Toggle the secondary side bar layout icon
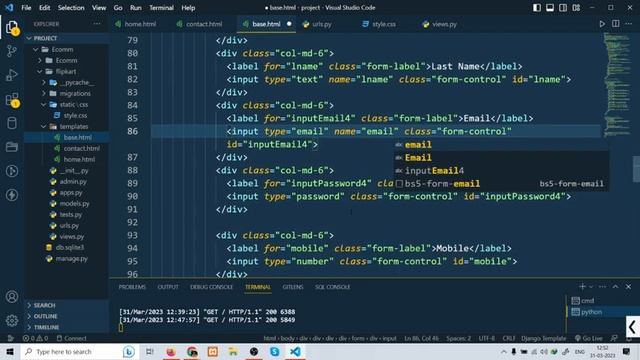 click(x=563, y=8)
